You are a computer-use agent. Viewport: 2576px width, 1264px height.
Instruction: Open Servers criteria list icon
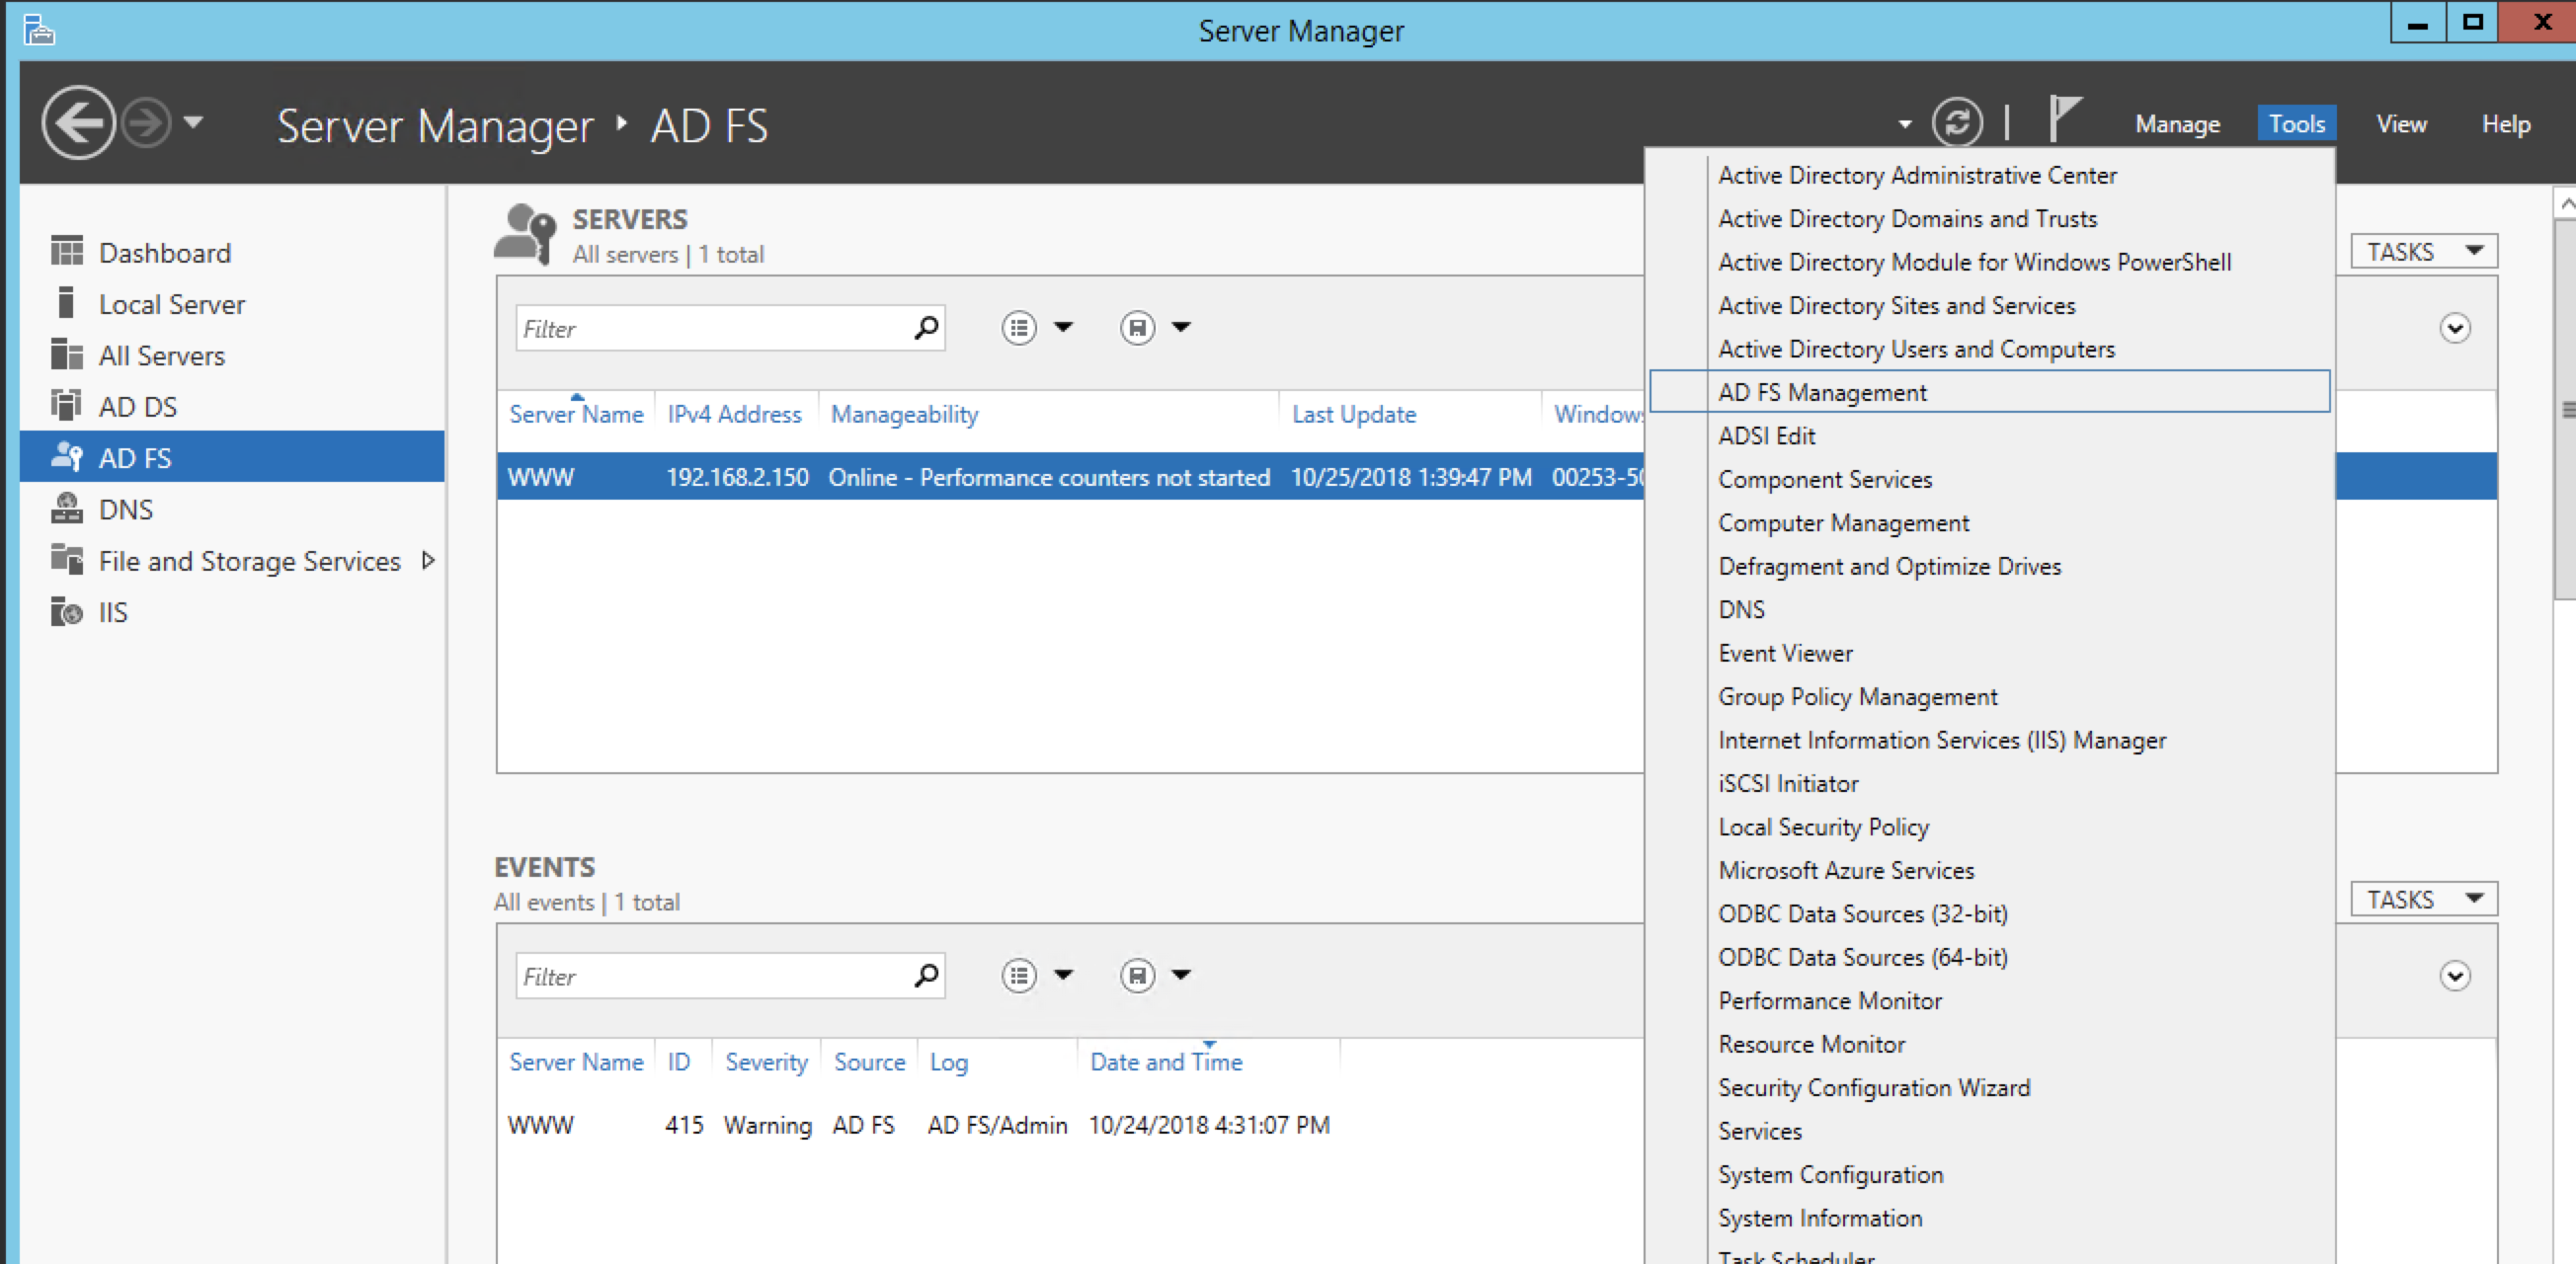(1018, 327)
